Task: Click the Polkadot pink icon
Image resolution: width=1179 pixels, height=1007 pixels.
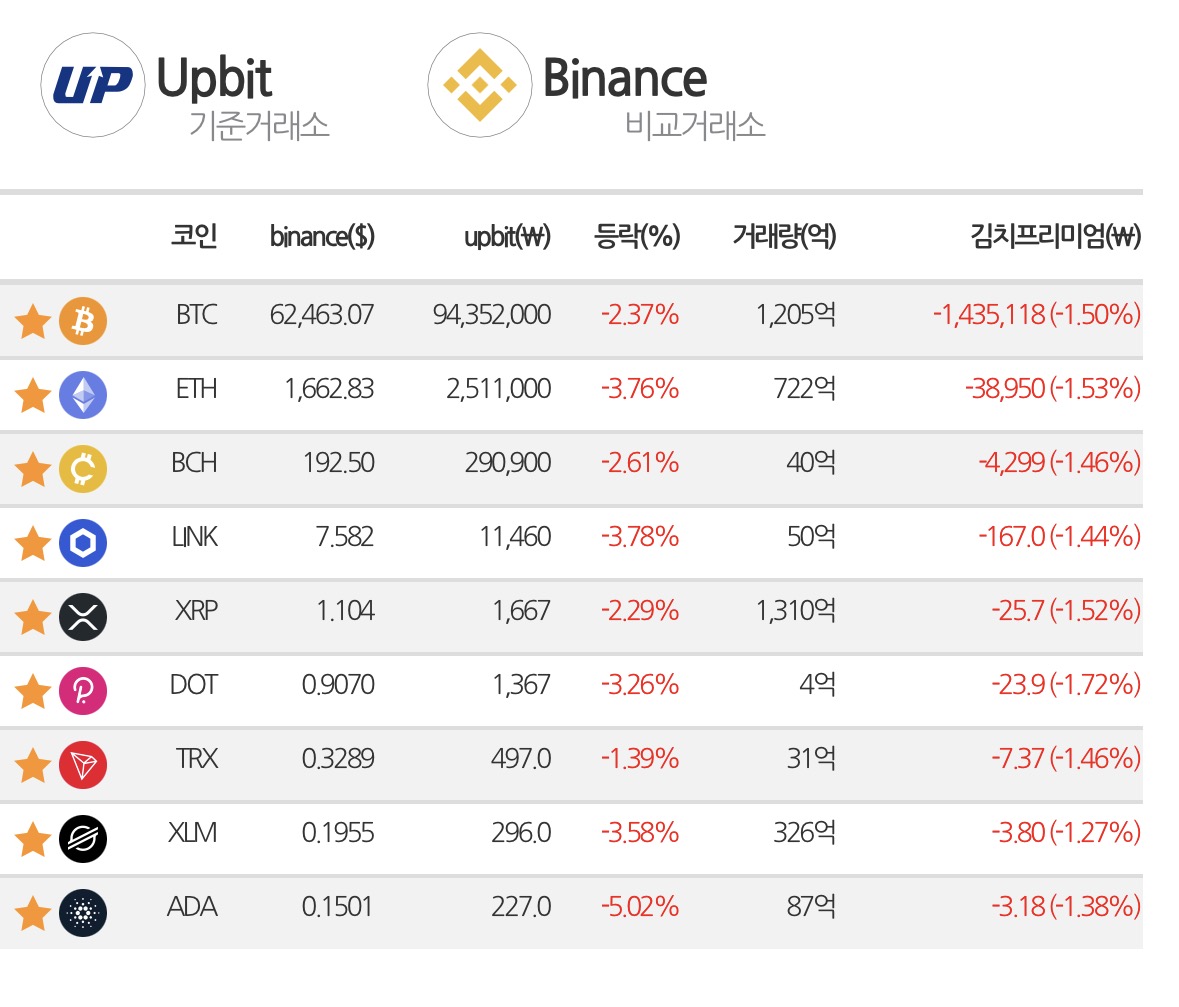Action: pos(83,691)
